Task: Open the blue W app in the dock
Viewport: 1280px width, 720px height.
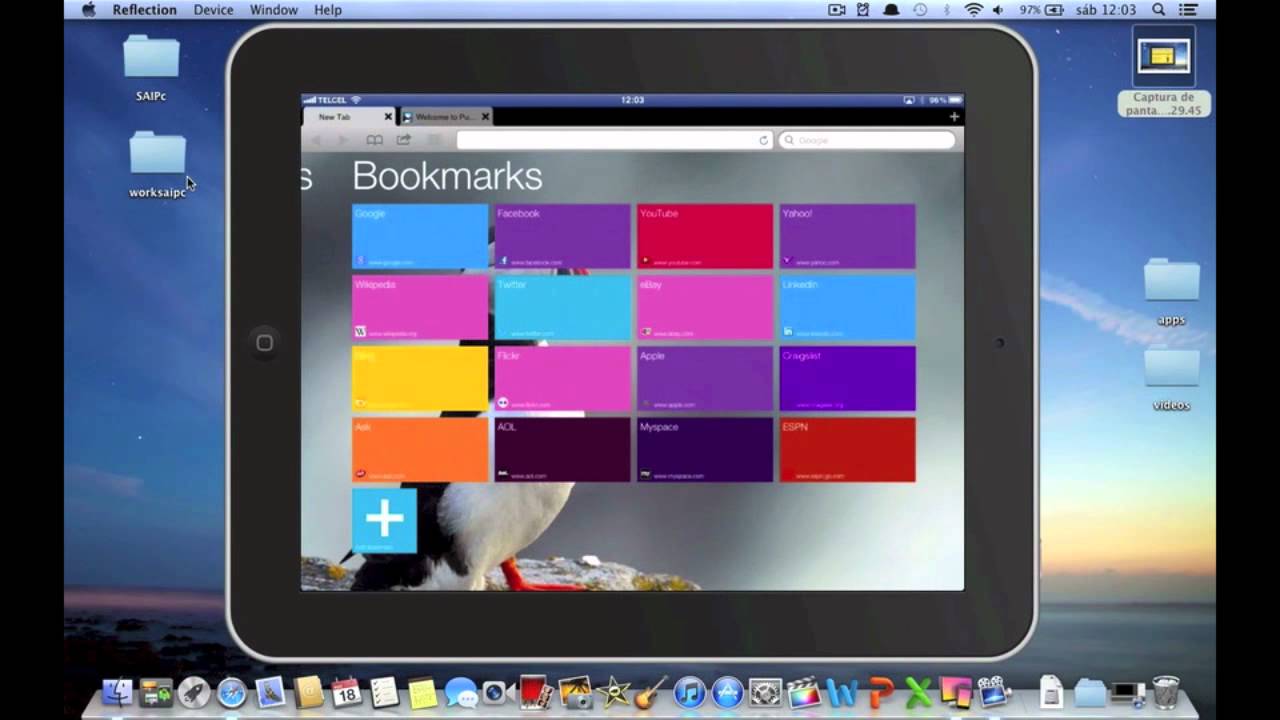Action: pos(842,692)
